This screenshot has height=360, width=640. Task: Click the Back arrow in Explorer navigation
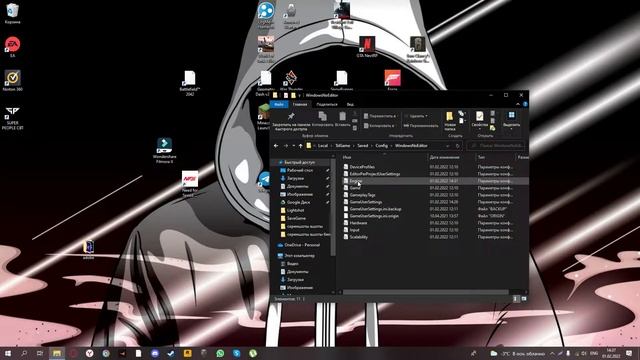tap(276, 146)
